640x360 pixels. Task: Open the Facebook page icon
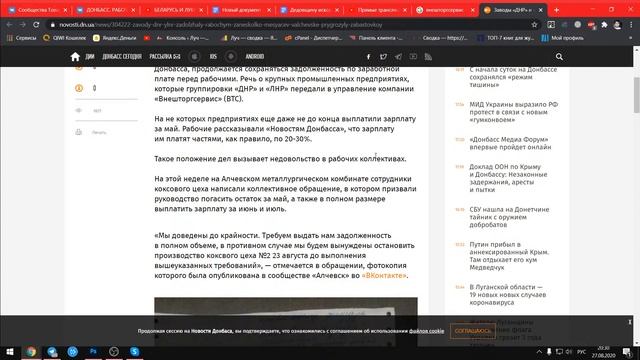tap(368, 57)
